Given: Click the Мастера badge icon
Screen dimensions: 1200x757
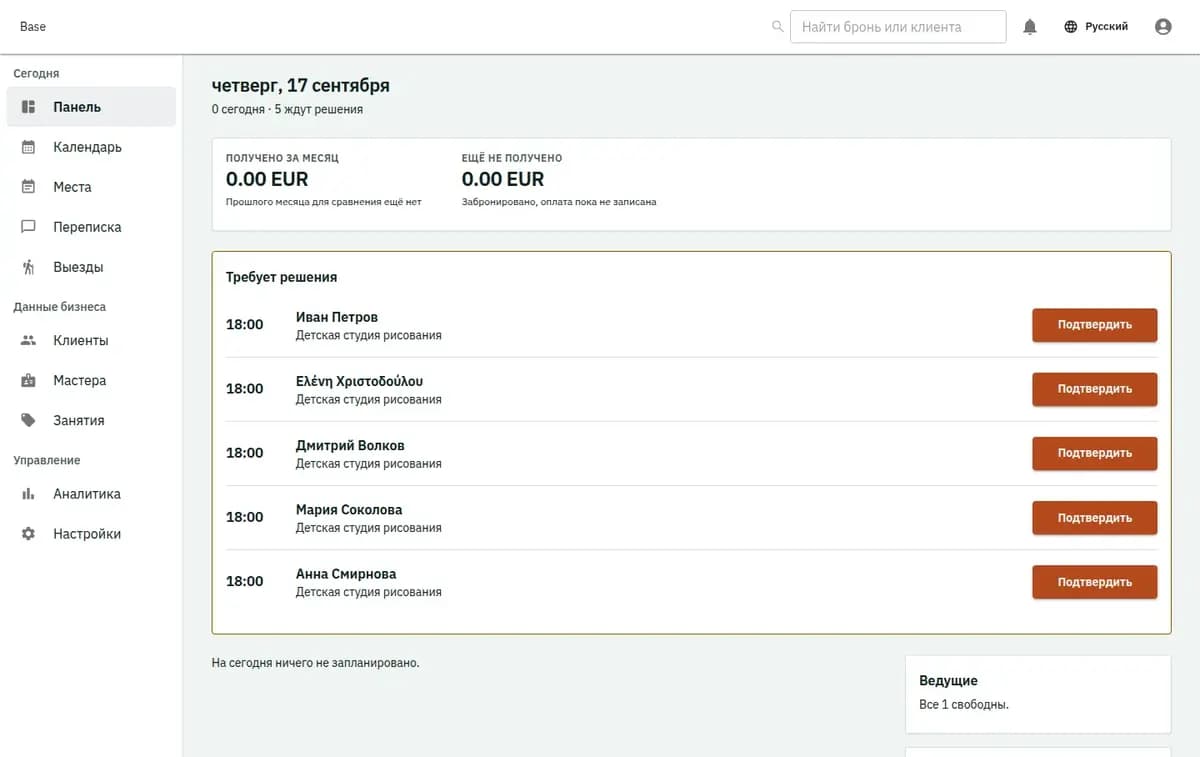Looking at the screenshot, I should point(29,380).
